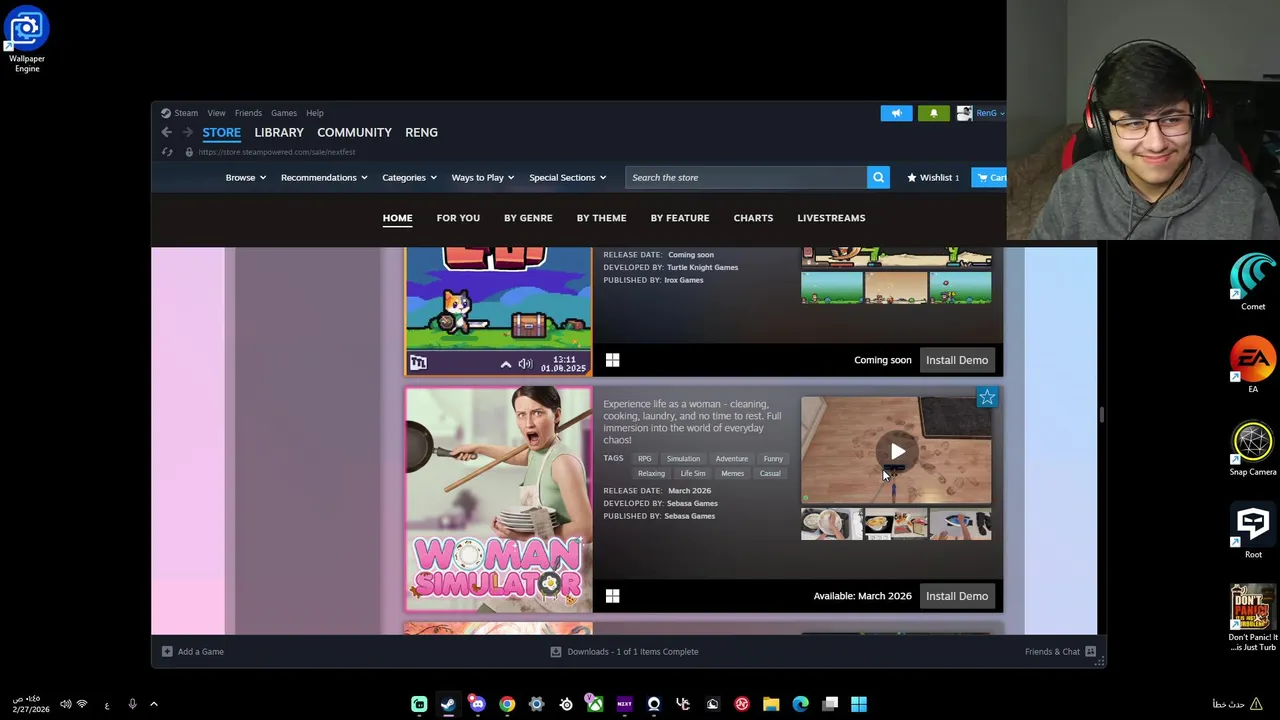Open the View menu
This screenshot has width=1280, height=720.
tap(216, 113)
